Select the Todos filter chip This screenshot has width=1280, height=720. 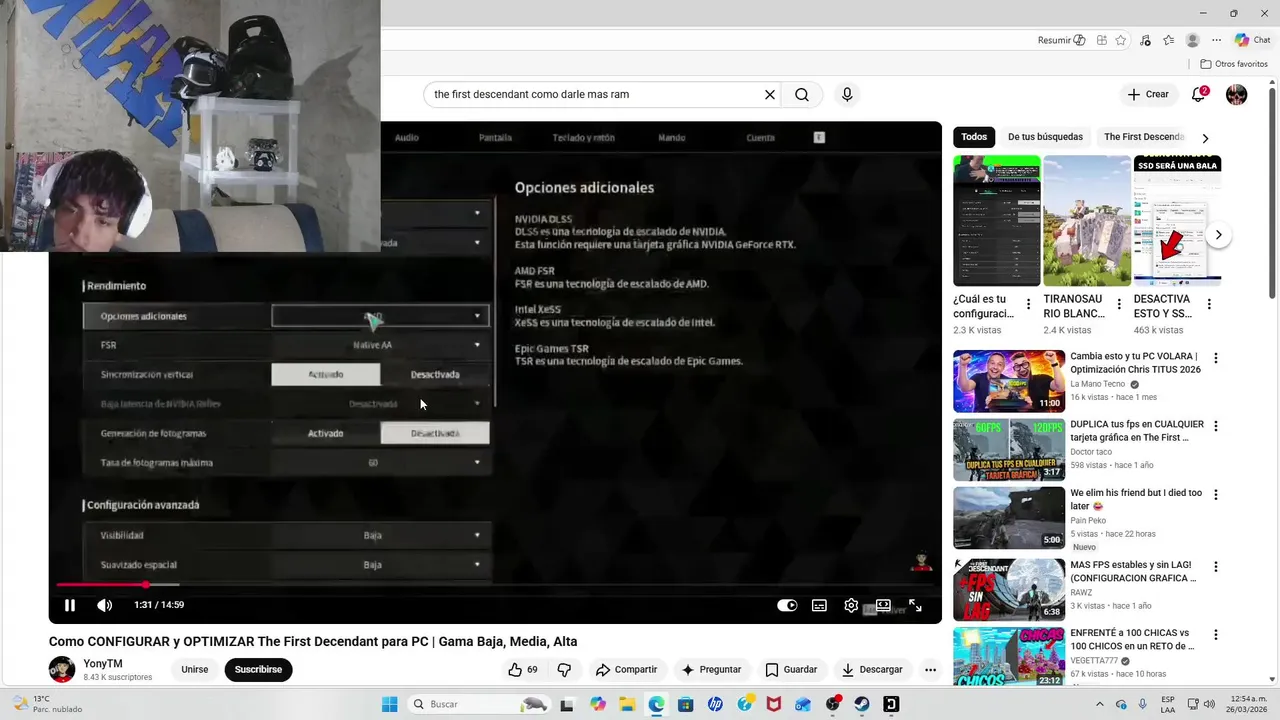tap(974, 137)
